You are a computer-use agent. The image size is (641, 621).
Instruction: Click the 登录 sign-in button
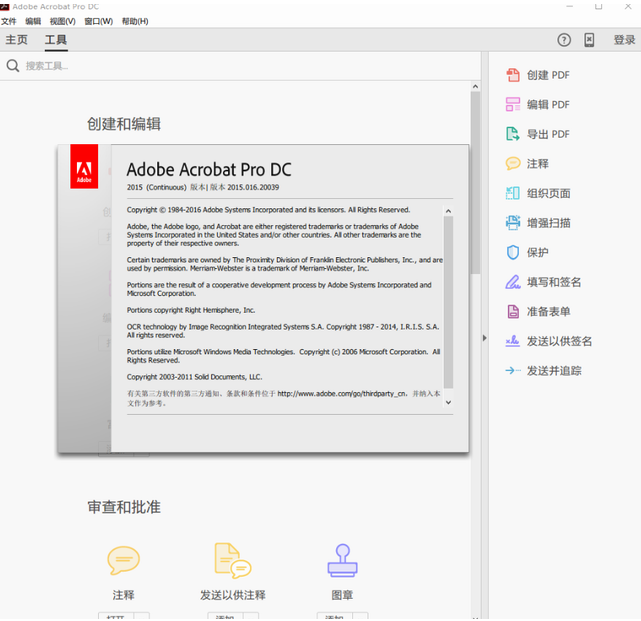point(624,40)
